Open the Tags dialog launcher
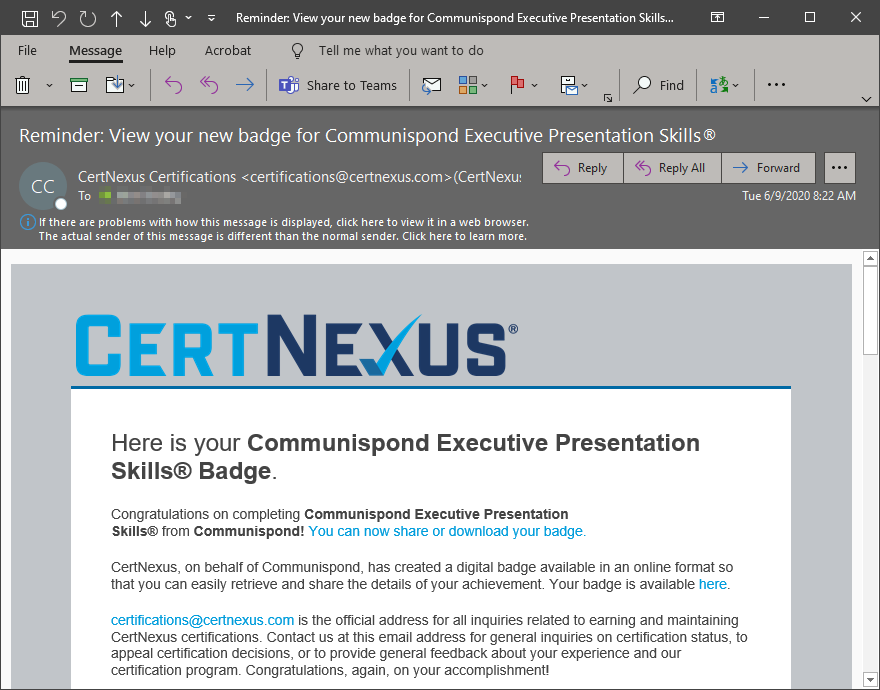Viewport: 880px width, 690px height. point(608,98)
